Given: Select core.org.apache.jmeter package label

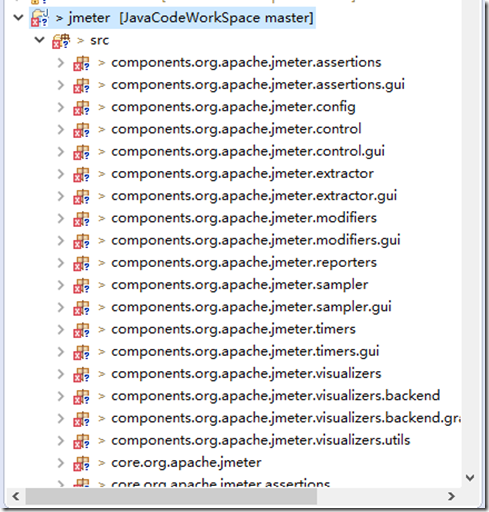Looking at the screenshot, I should (x=186, y=463).
